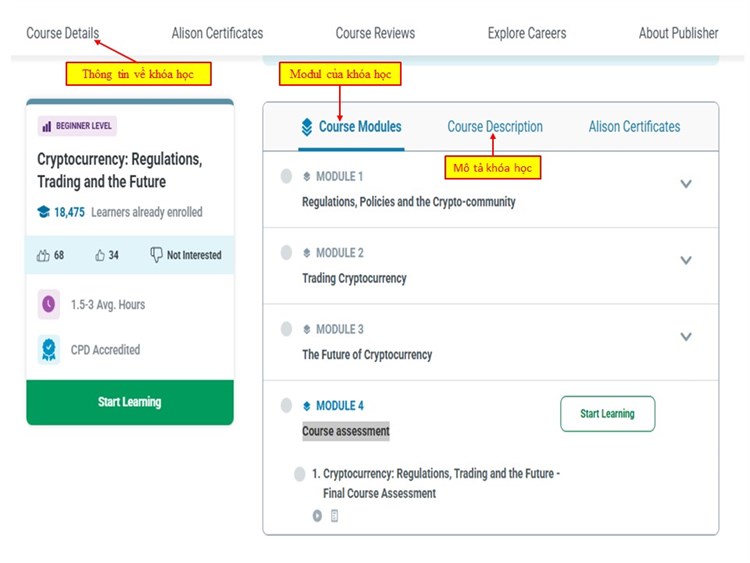Click the graduation cap enrolled learners icon

point(43,212)
